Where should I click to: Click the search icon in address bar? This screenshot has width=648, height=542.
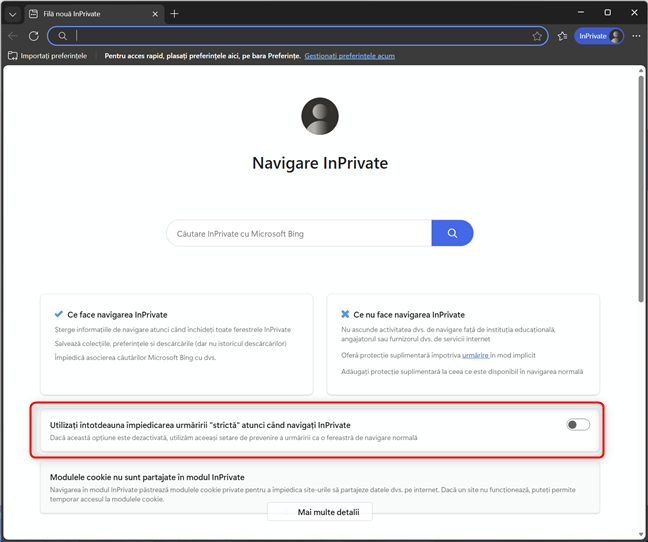coord(62,36)
